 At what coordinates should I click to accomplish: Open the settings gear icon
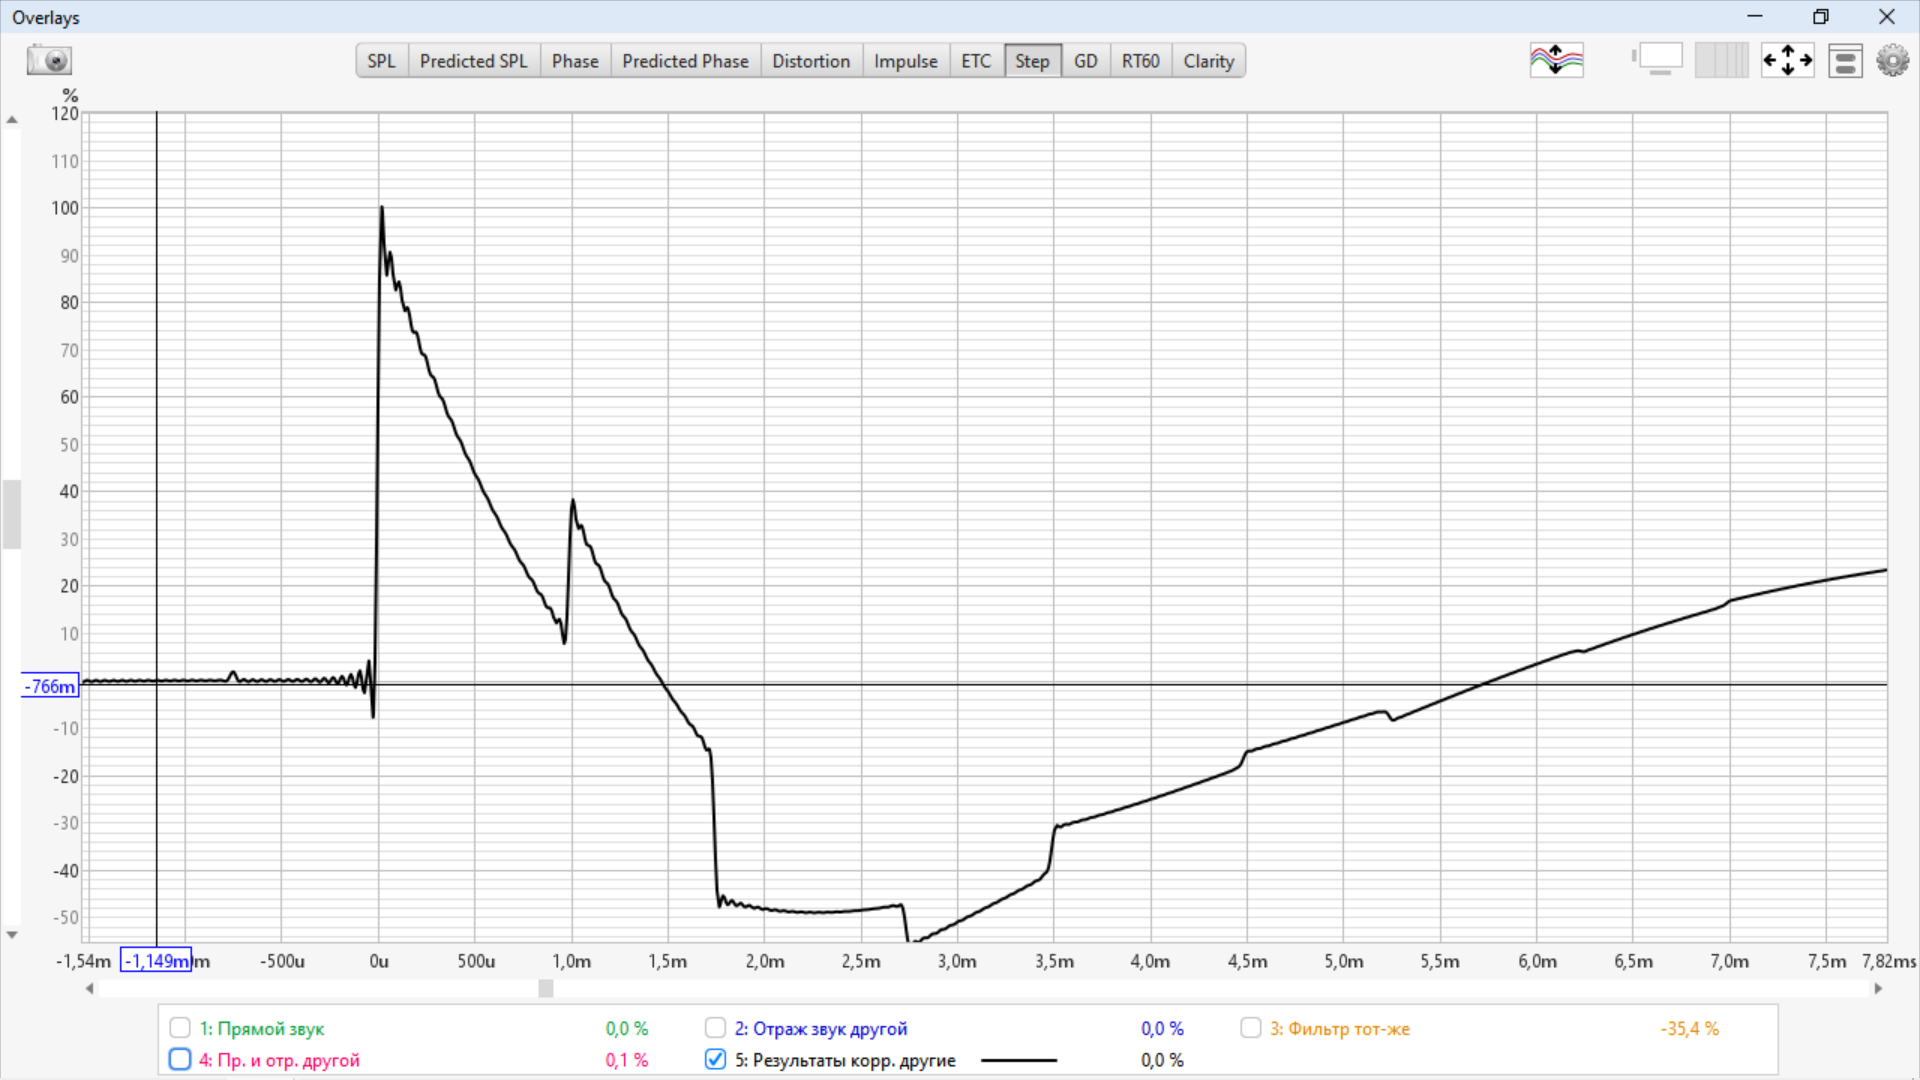pos(1892,61)
